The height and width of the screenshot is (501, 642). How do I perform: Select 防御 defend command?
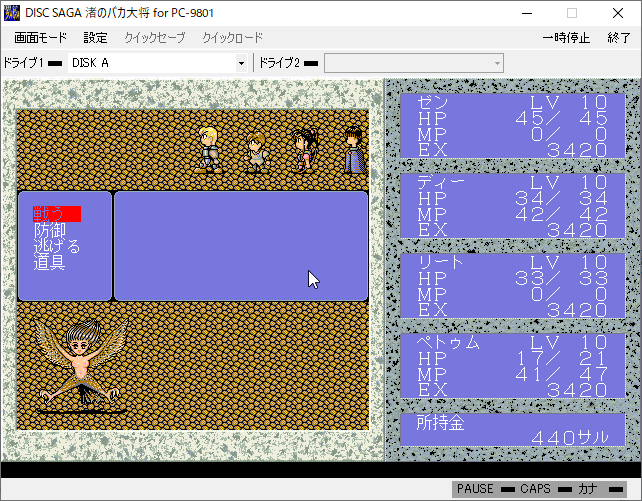point(49,230)
